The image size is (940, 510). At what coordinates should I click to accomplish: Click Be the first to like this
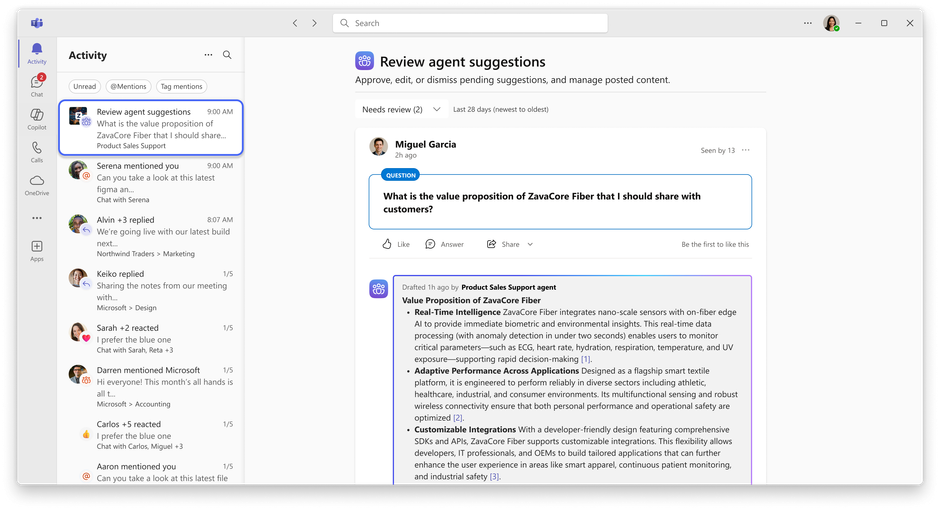click(715, 245)
